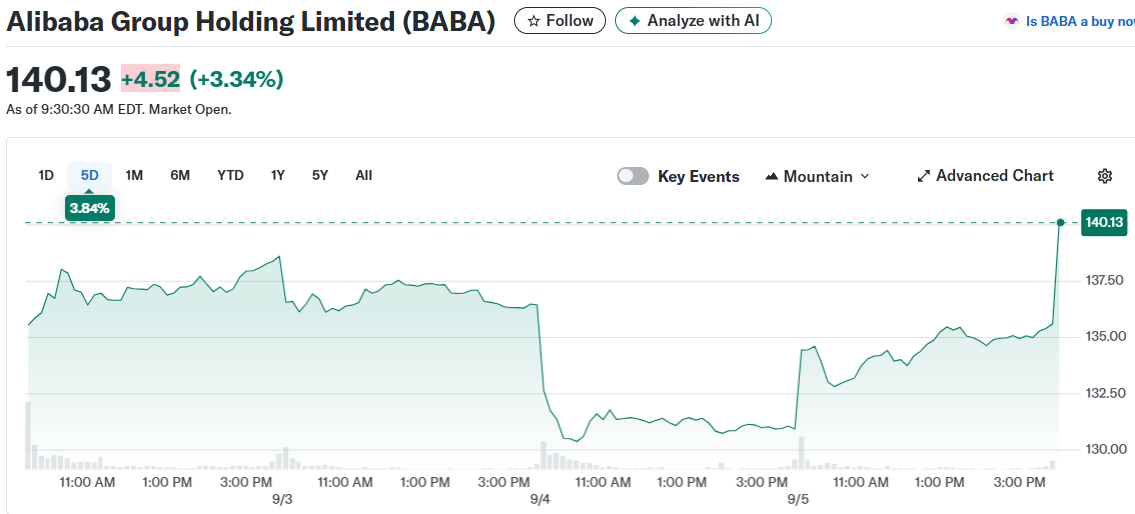Click the chart settings gear icon
1135x514 pixels.
[x=1105, y=175]
